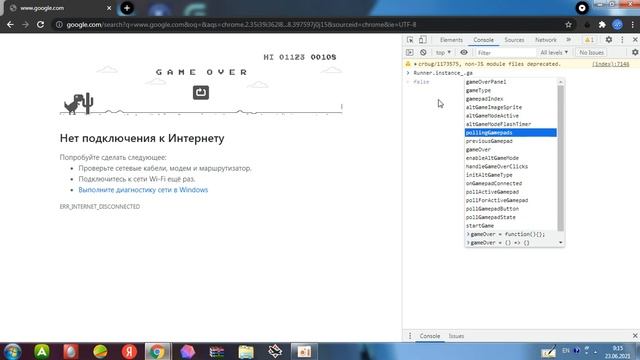Open a new browser tab
This screenshot has width=640, height=360.
(x=127, y=8)
